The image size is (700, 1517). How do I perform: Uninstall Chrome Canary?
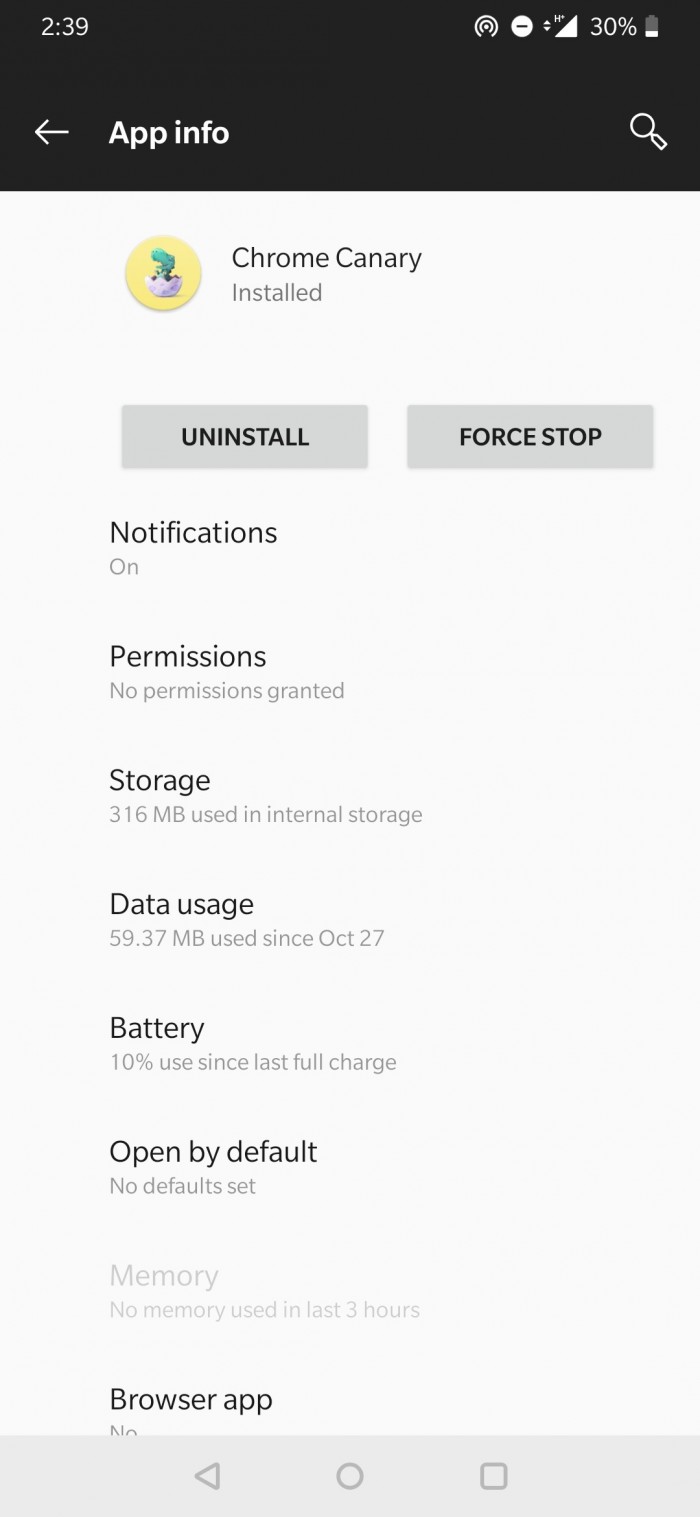pos(245,436)
